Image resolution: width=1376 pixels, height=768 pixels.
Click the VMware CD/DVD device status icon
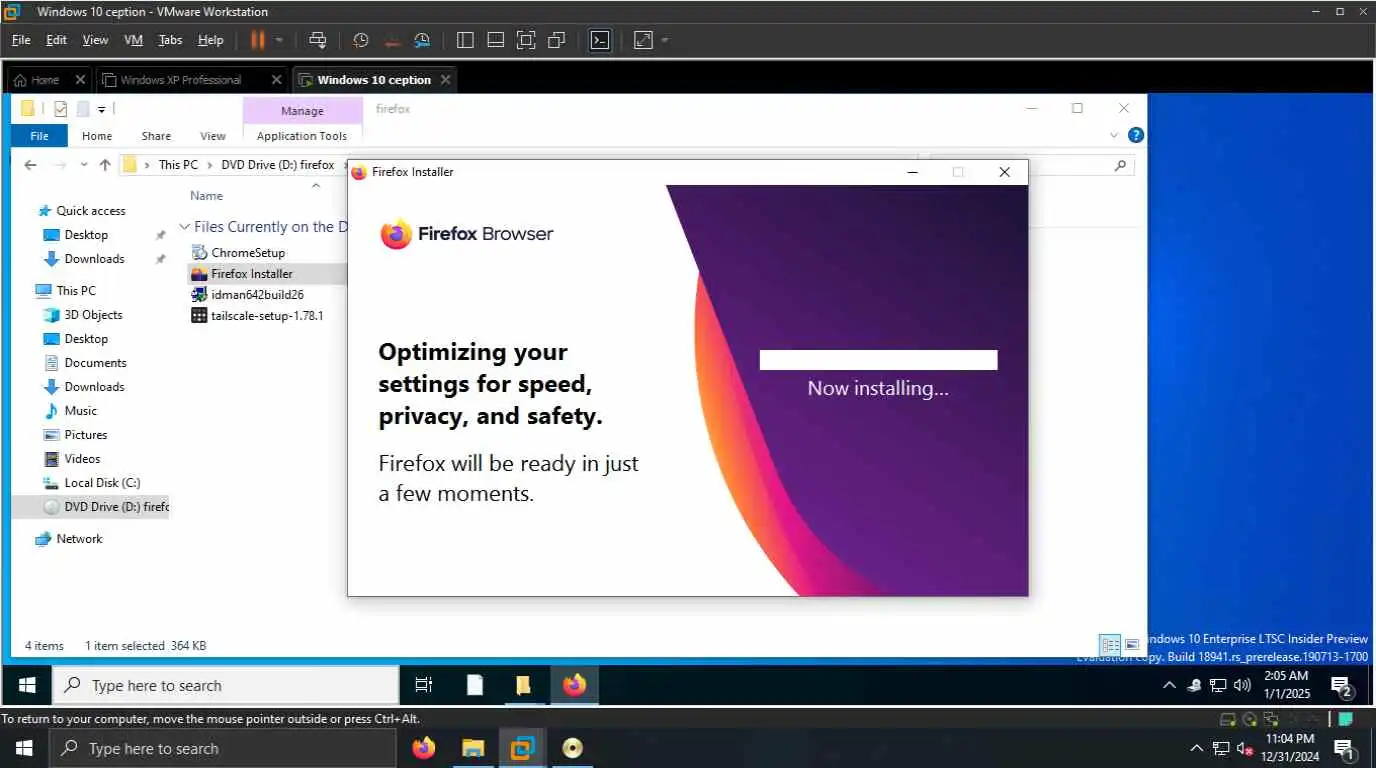pyautogui.click(x=1249, y=719)
